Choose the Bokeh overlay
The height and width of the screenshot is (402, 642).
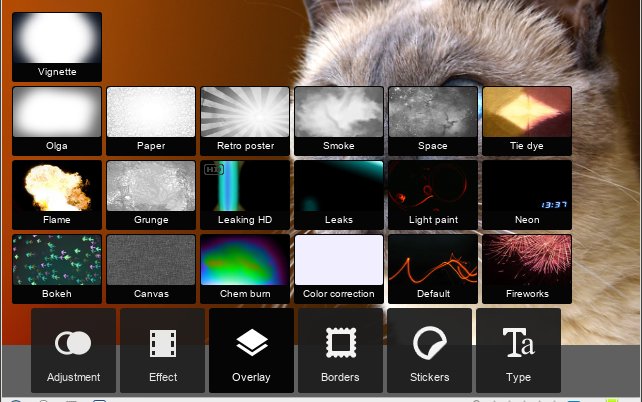57,269
